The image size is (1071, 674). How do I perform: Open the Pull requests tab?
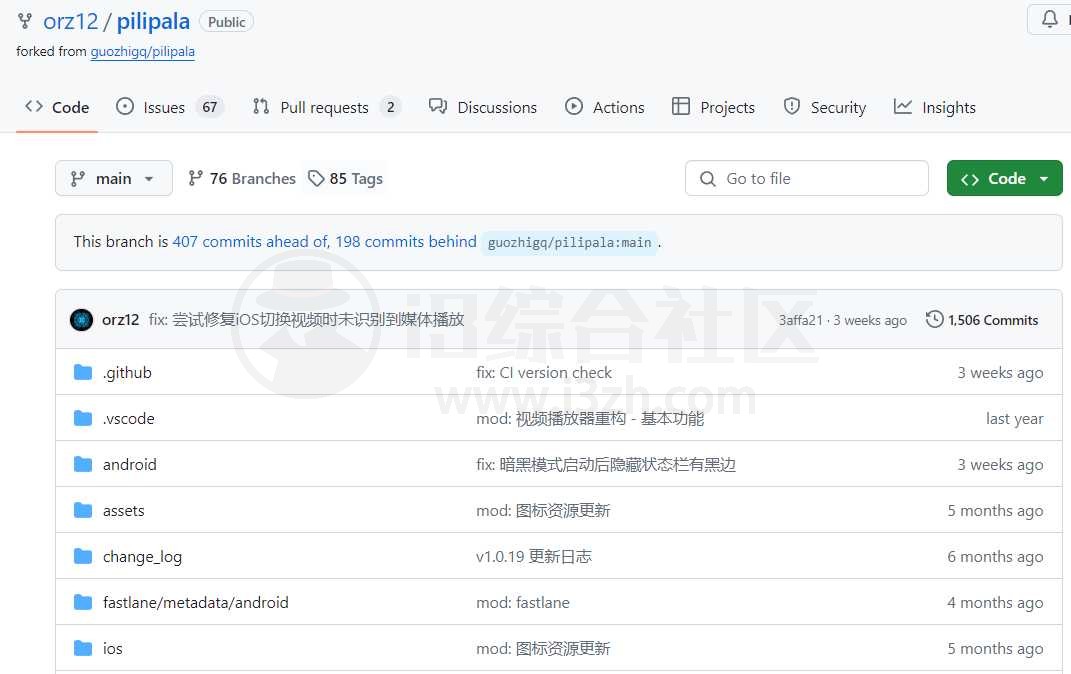click(x=326, y=107)
